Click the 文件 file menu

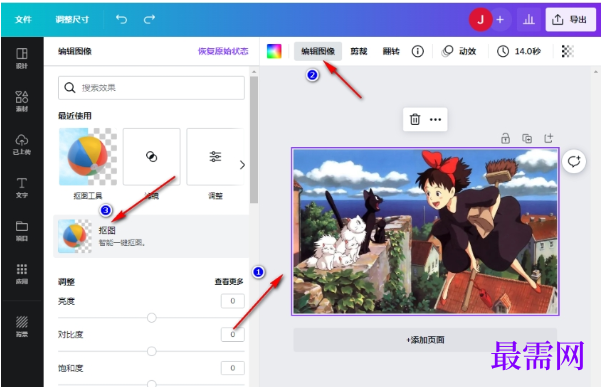[x=23, y=19]
